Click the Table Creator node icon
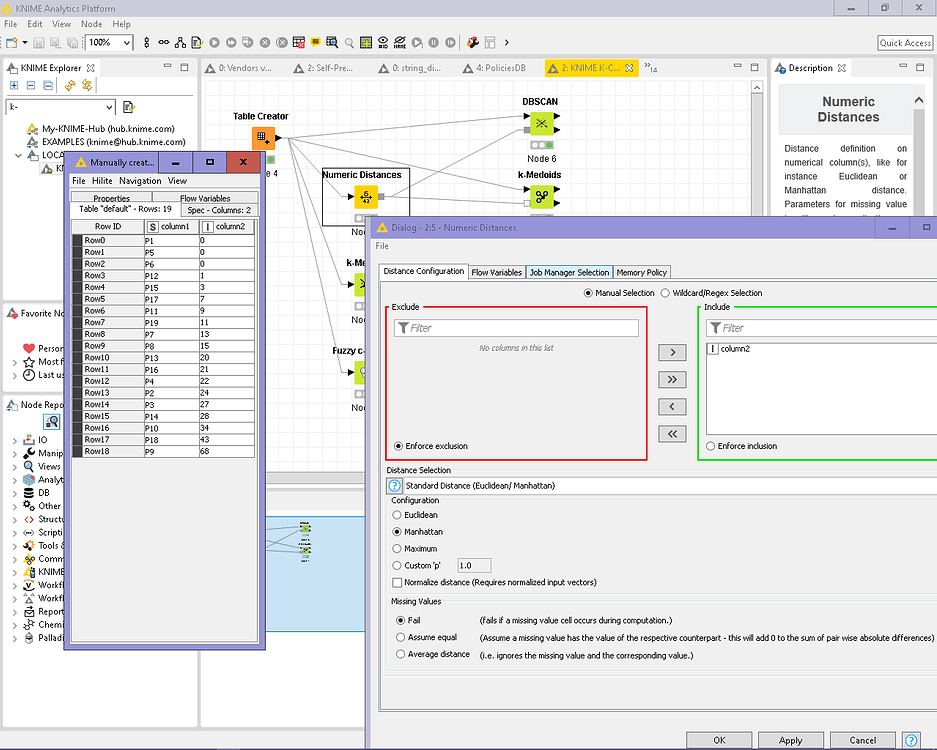 (262, 137)
